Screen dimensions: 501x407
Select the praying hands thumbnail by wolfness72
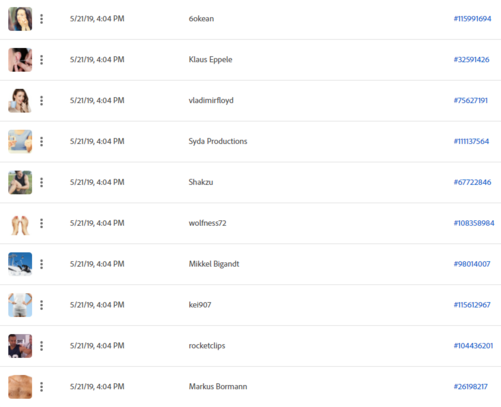click(x=20, y=225)
